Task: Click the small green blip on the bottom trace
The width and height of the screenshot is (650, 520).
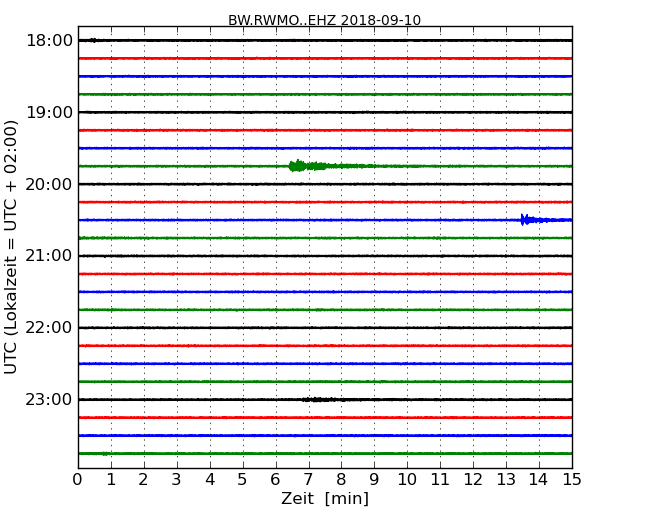Action: pyautogui.click(x=105, y=454)
